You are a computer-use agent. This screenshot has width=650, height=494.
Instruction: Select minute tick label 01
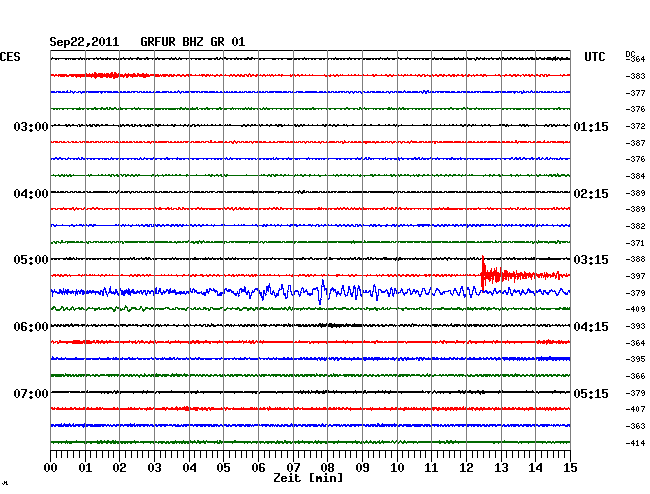[x=85, y=468]
